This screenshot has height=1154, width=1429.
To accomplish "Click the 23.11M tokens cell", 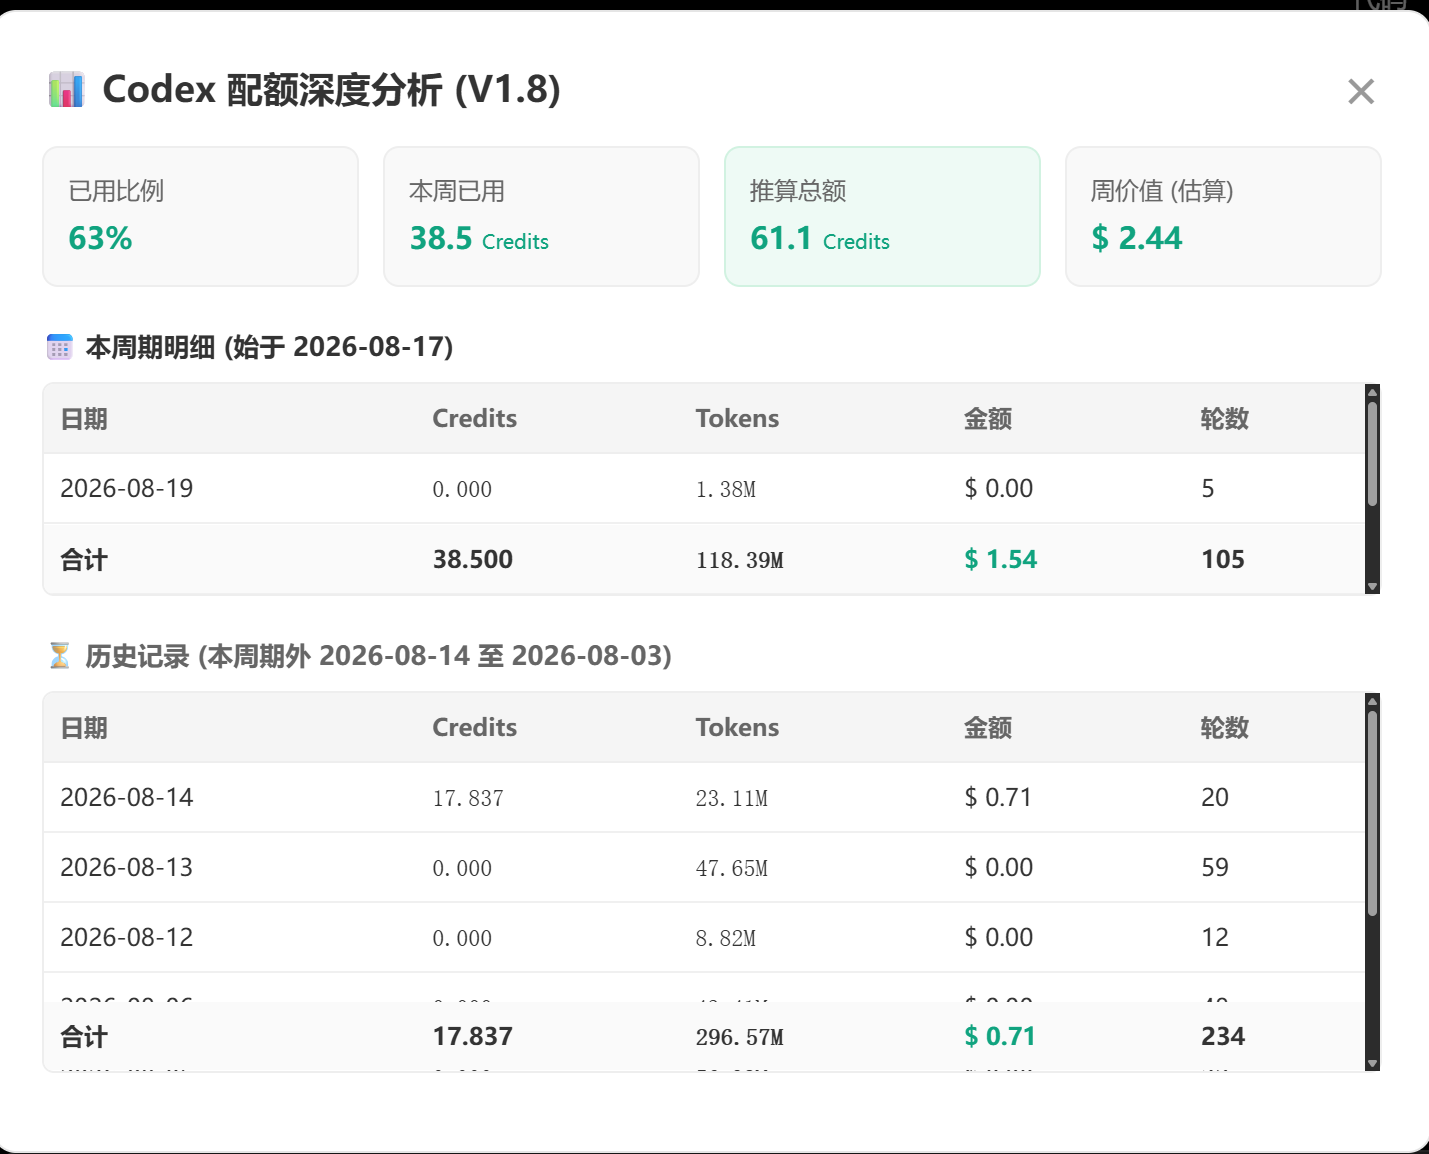I will 732,798.
